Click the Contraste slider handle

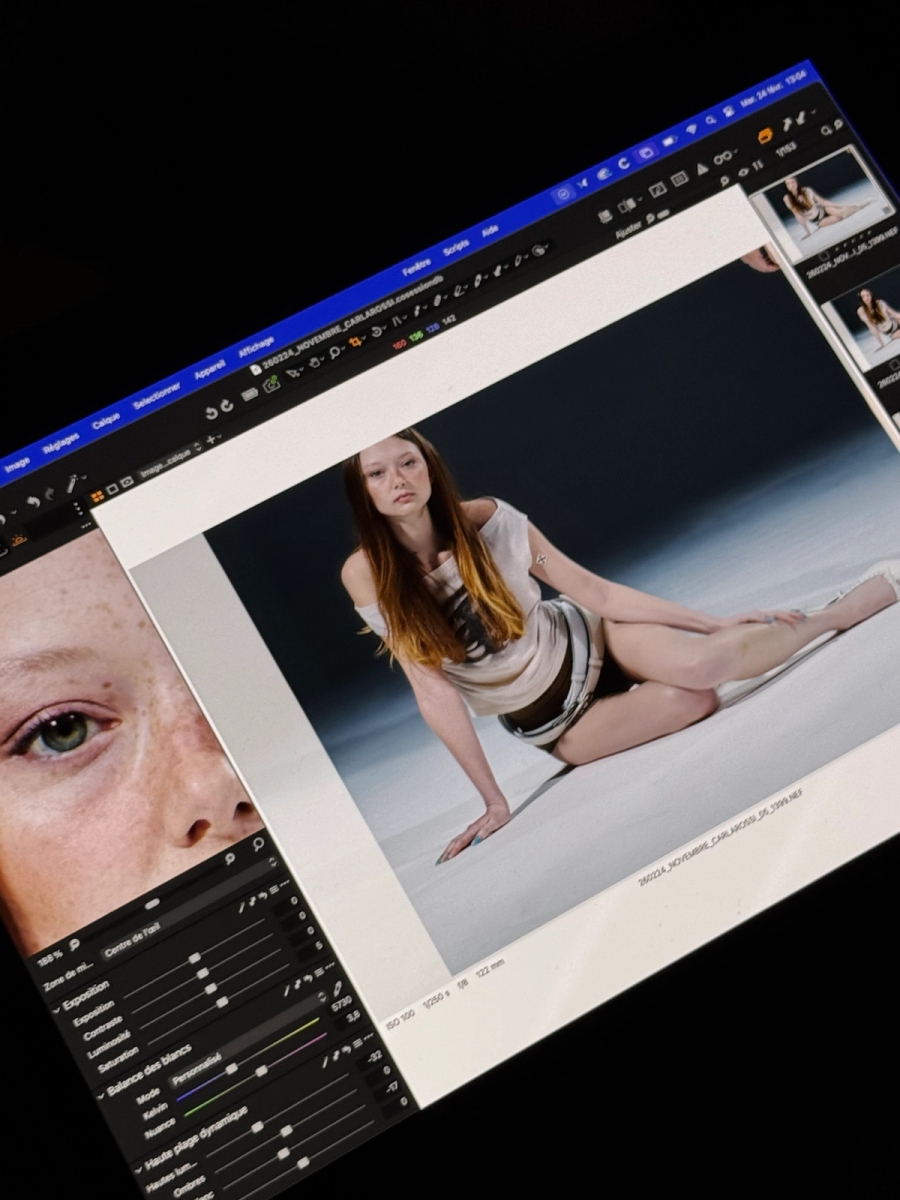click(x=202, y=972)
